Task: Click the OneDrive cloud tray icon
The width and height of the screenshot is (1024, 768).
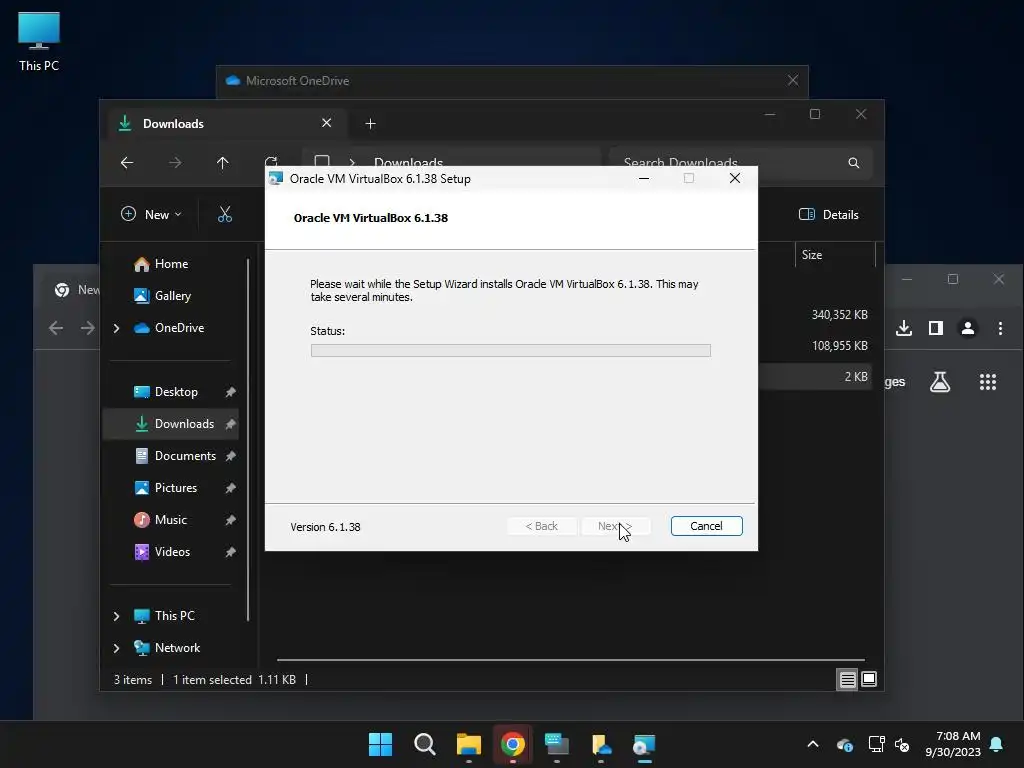Action: click(x=844, y=744)
